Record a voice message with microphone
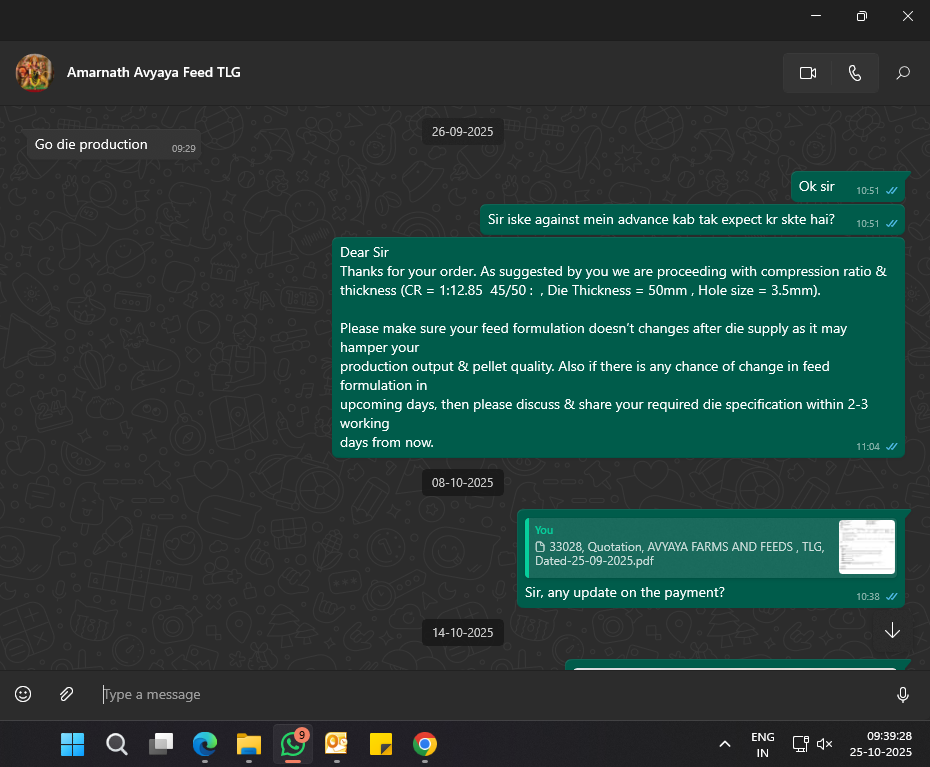 903,694
